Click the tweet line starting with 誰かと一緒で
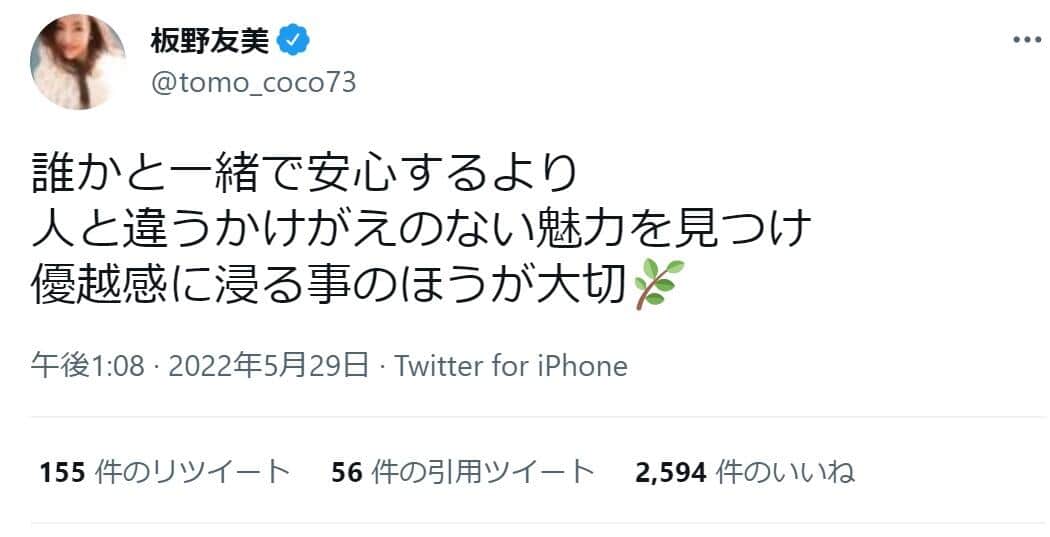 [x=305, y=174]
